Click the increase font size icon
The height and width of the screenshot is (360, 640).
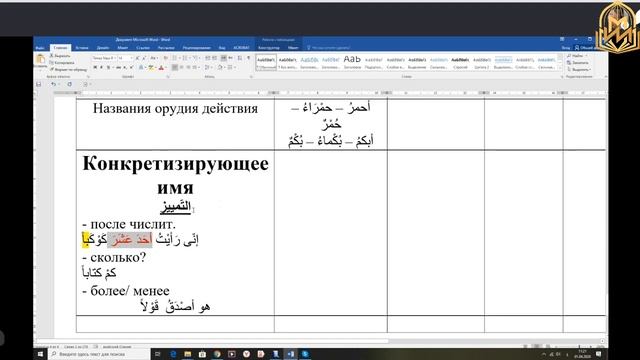pyautogui.click(x=137, y=58)
